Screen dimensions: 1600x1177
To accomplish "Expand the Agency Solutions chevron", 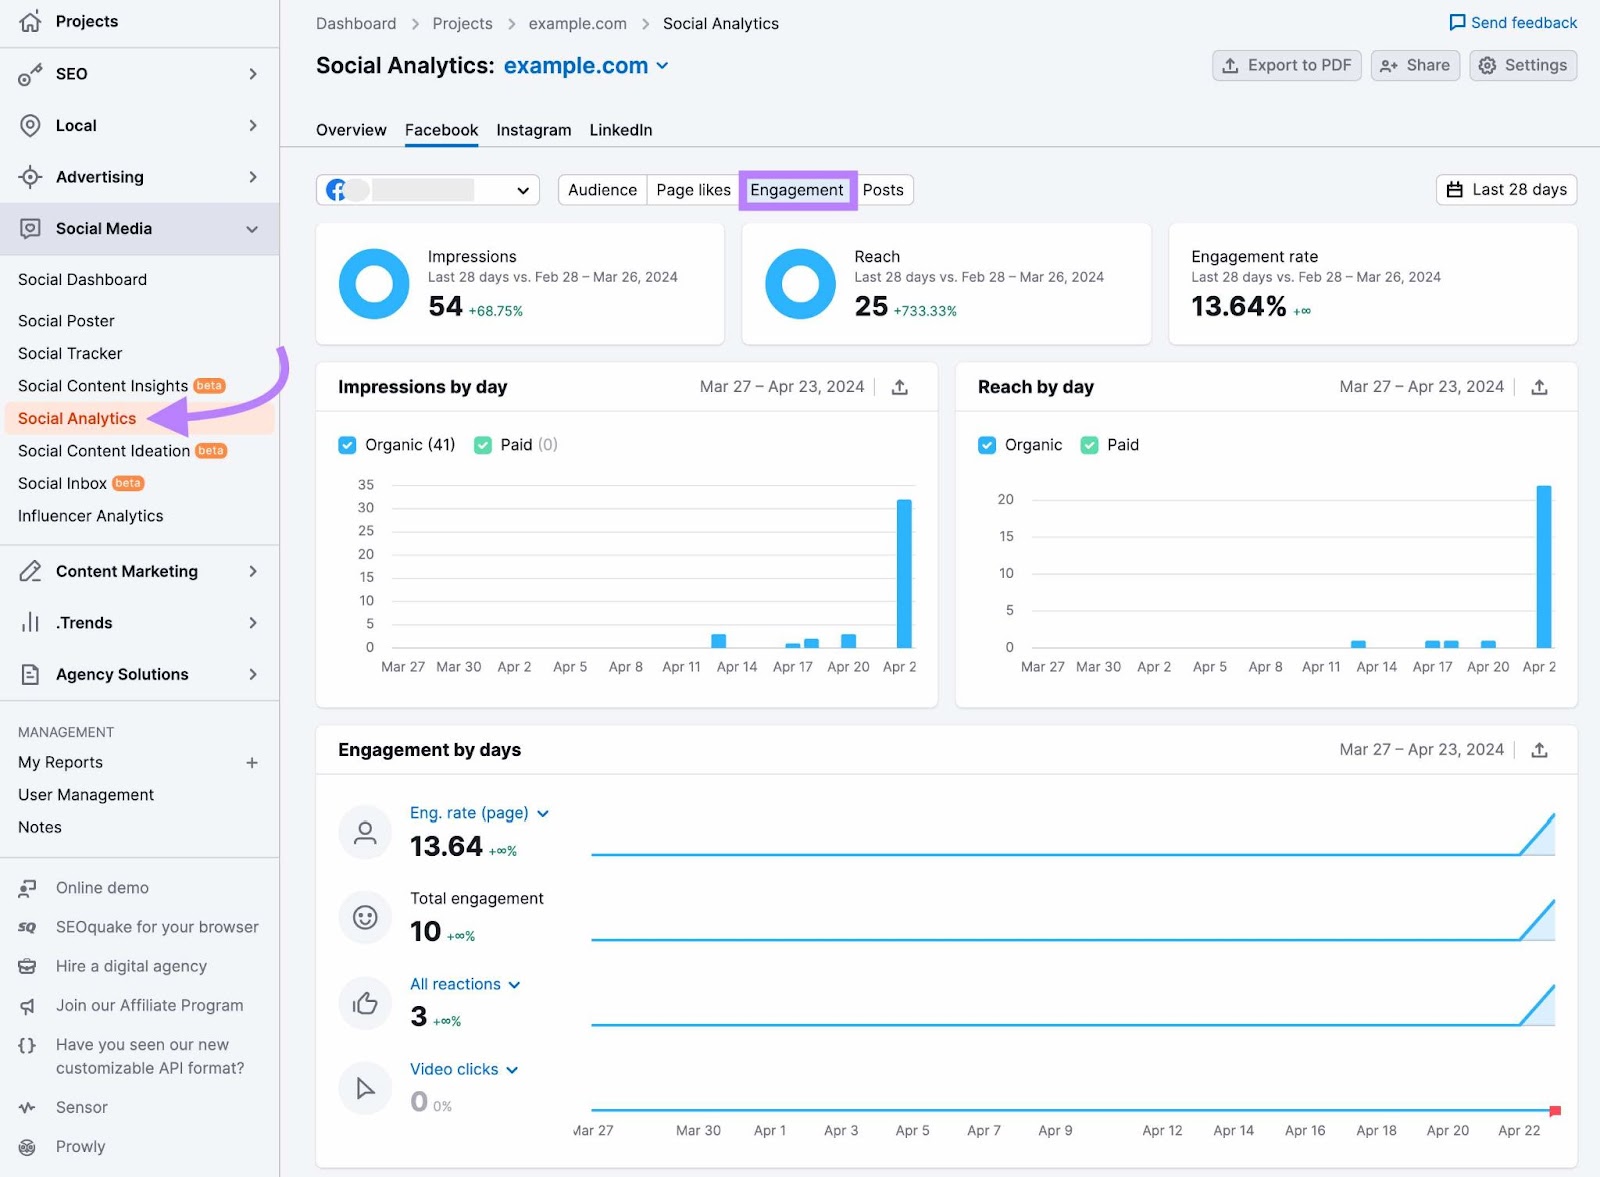I will [253, 674].
